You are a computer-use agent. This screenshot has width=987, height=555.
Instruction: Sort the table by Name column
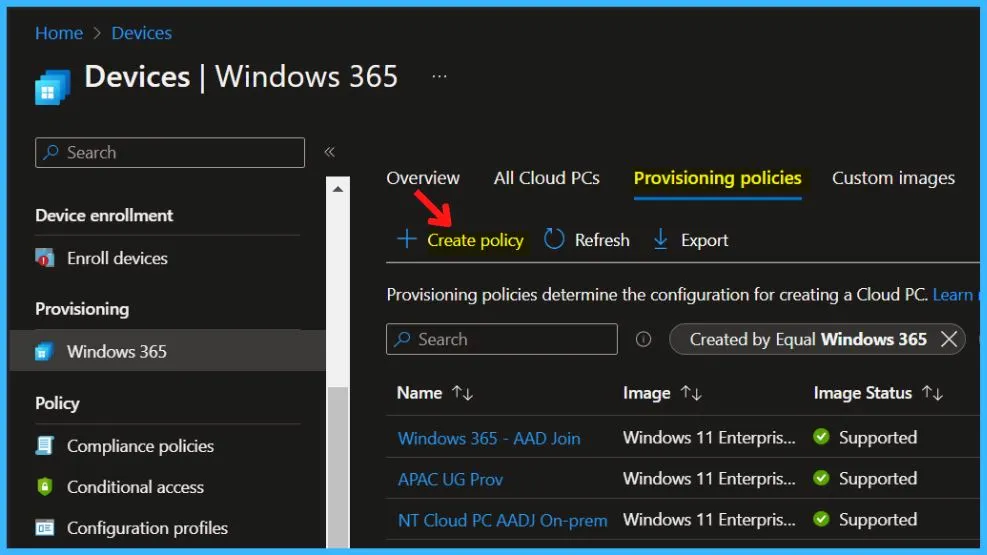pos(434,393)
